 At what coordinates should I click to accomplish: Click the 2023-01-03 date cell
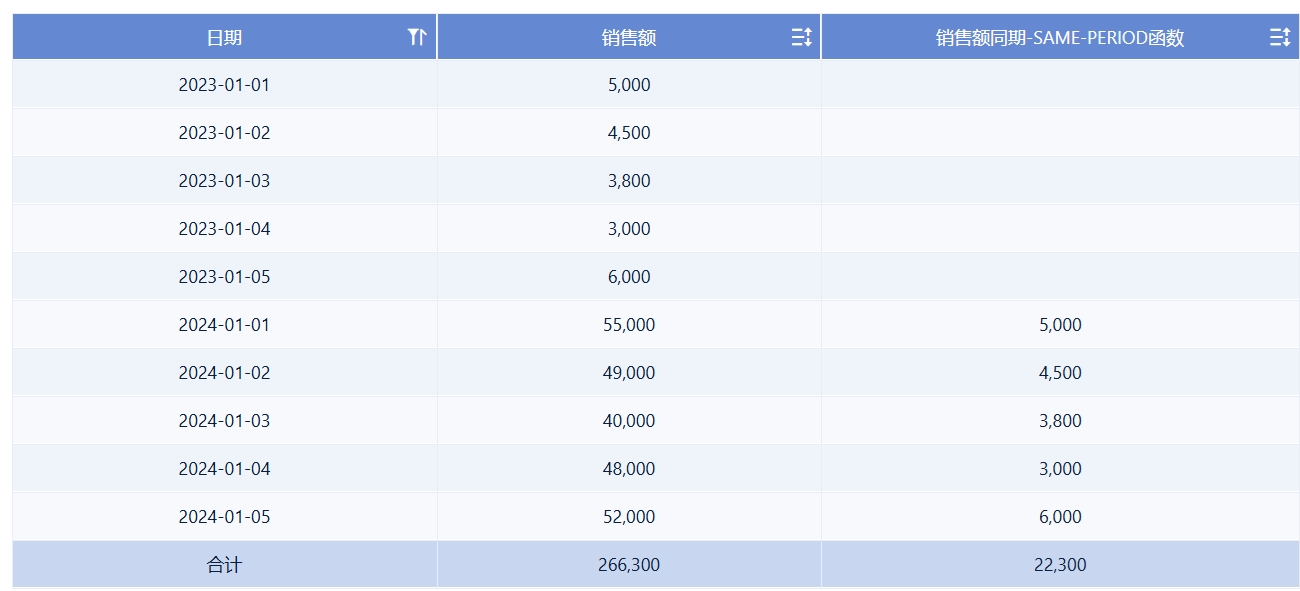point(224,181)
